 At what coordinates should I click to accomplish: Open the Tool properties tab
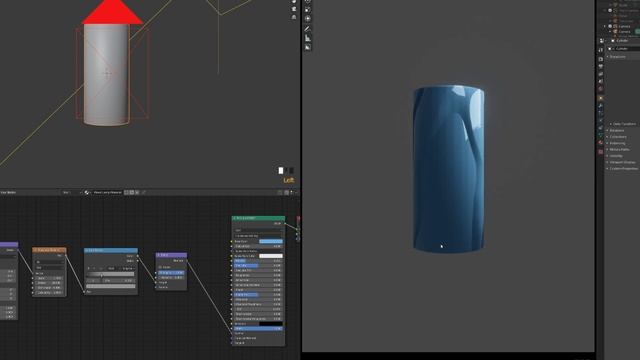pos(601,49)
